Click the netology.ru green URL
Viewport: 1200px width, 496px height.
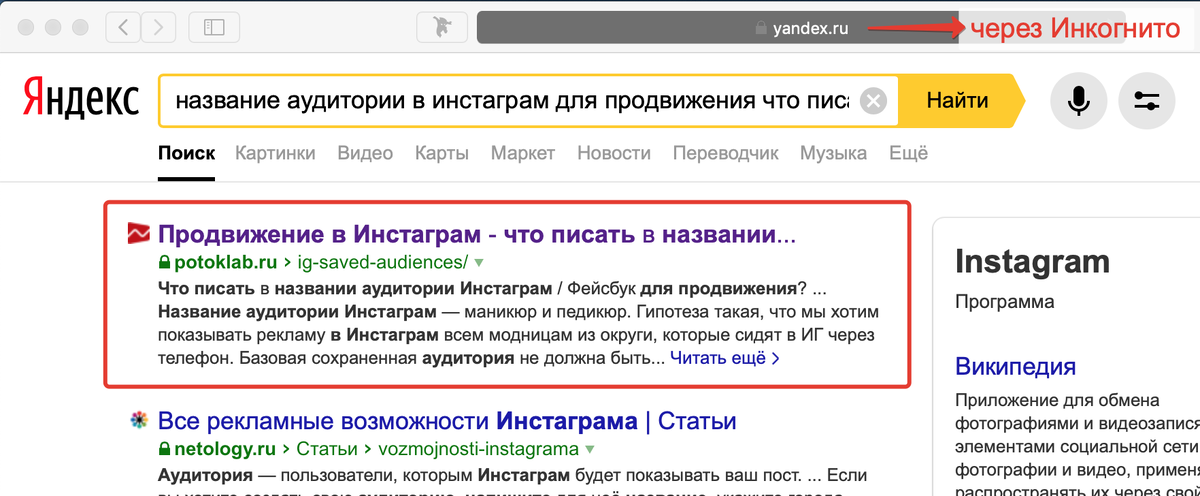pos(226,448)
